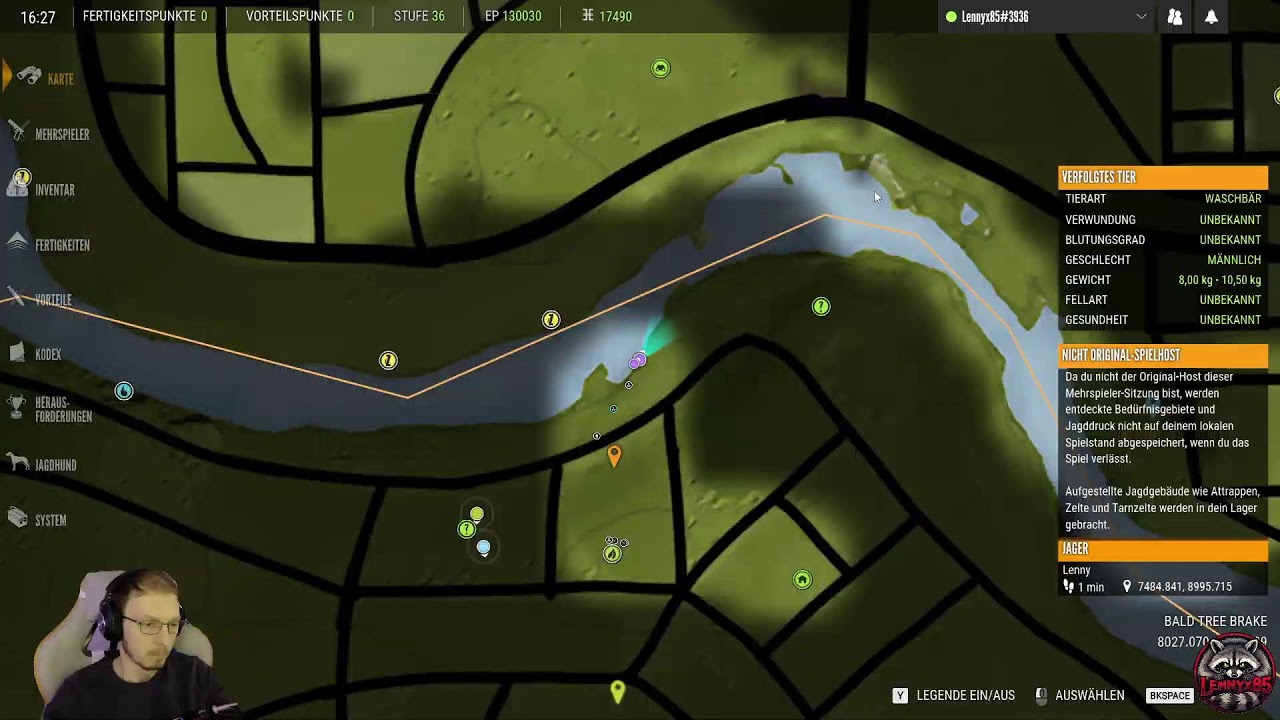
Task: Click the Karte binoculars icon
Action: [29, 77]
